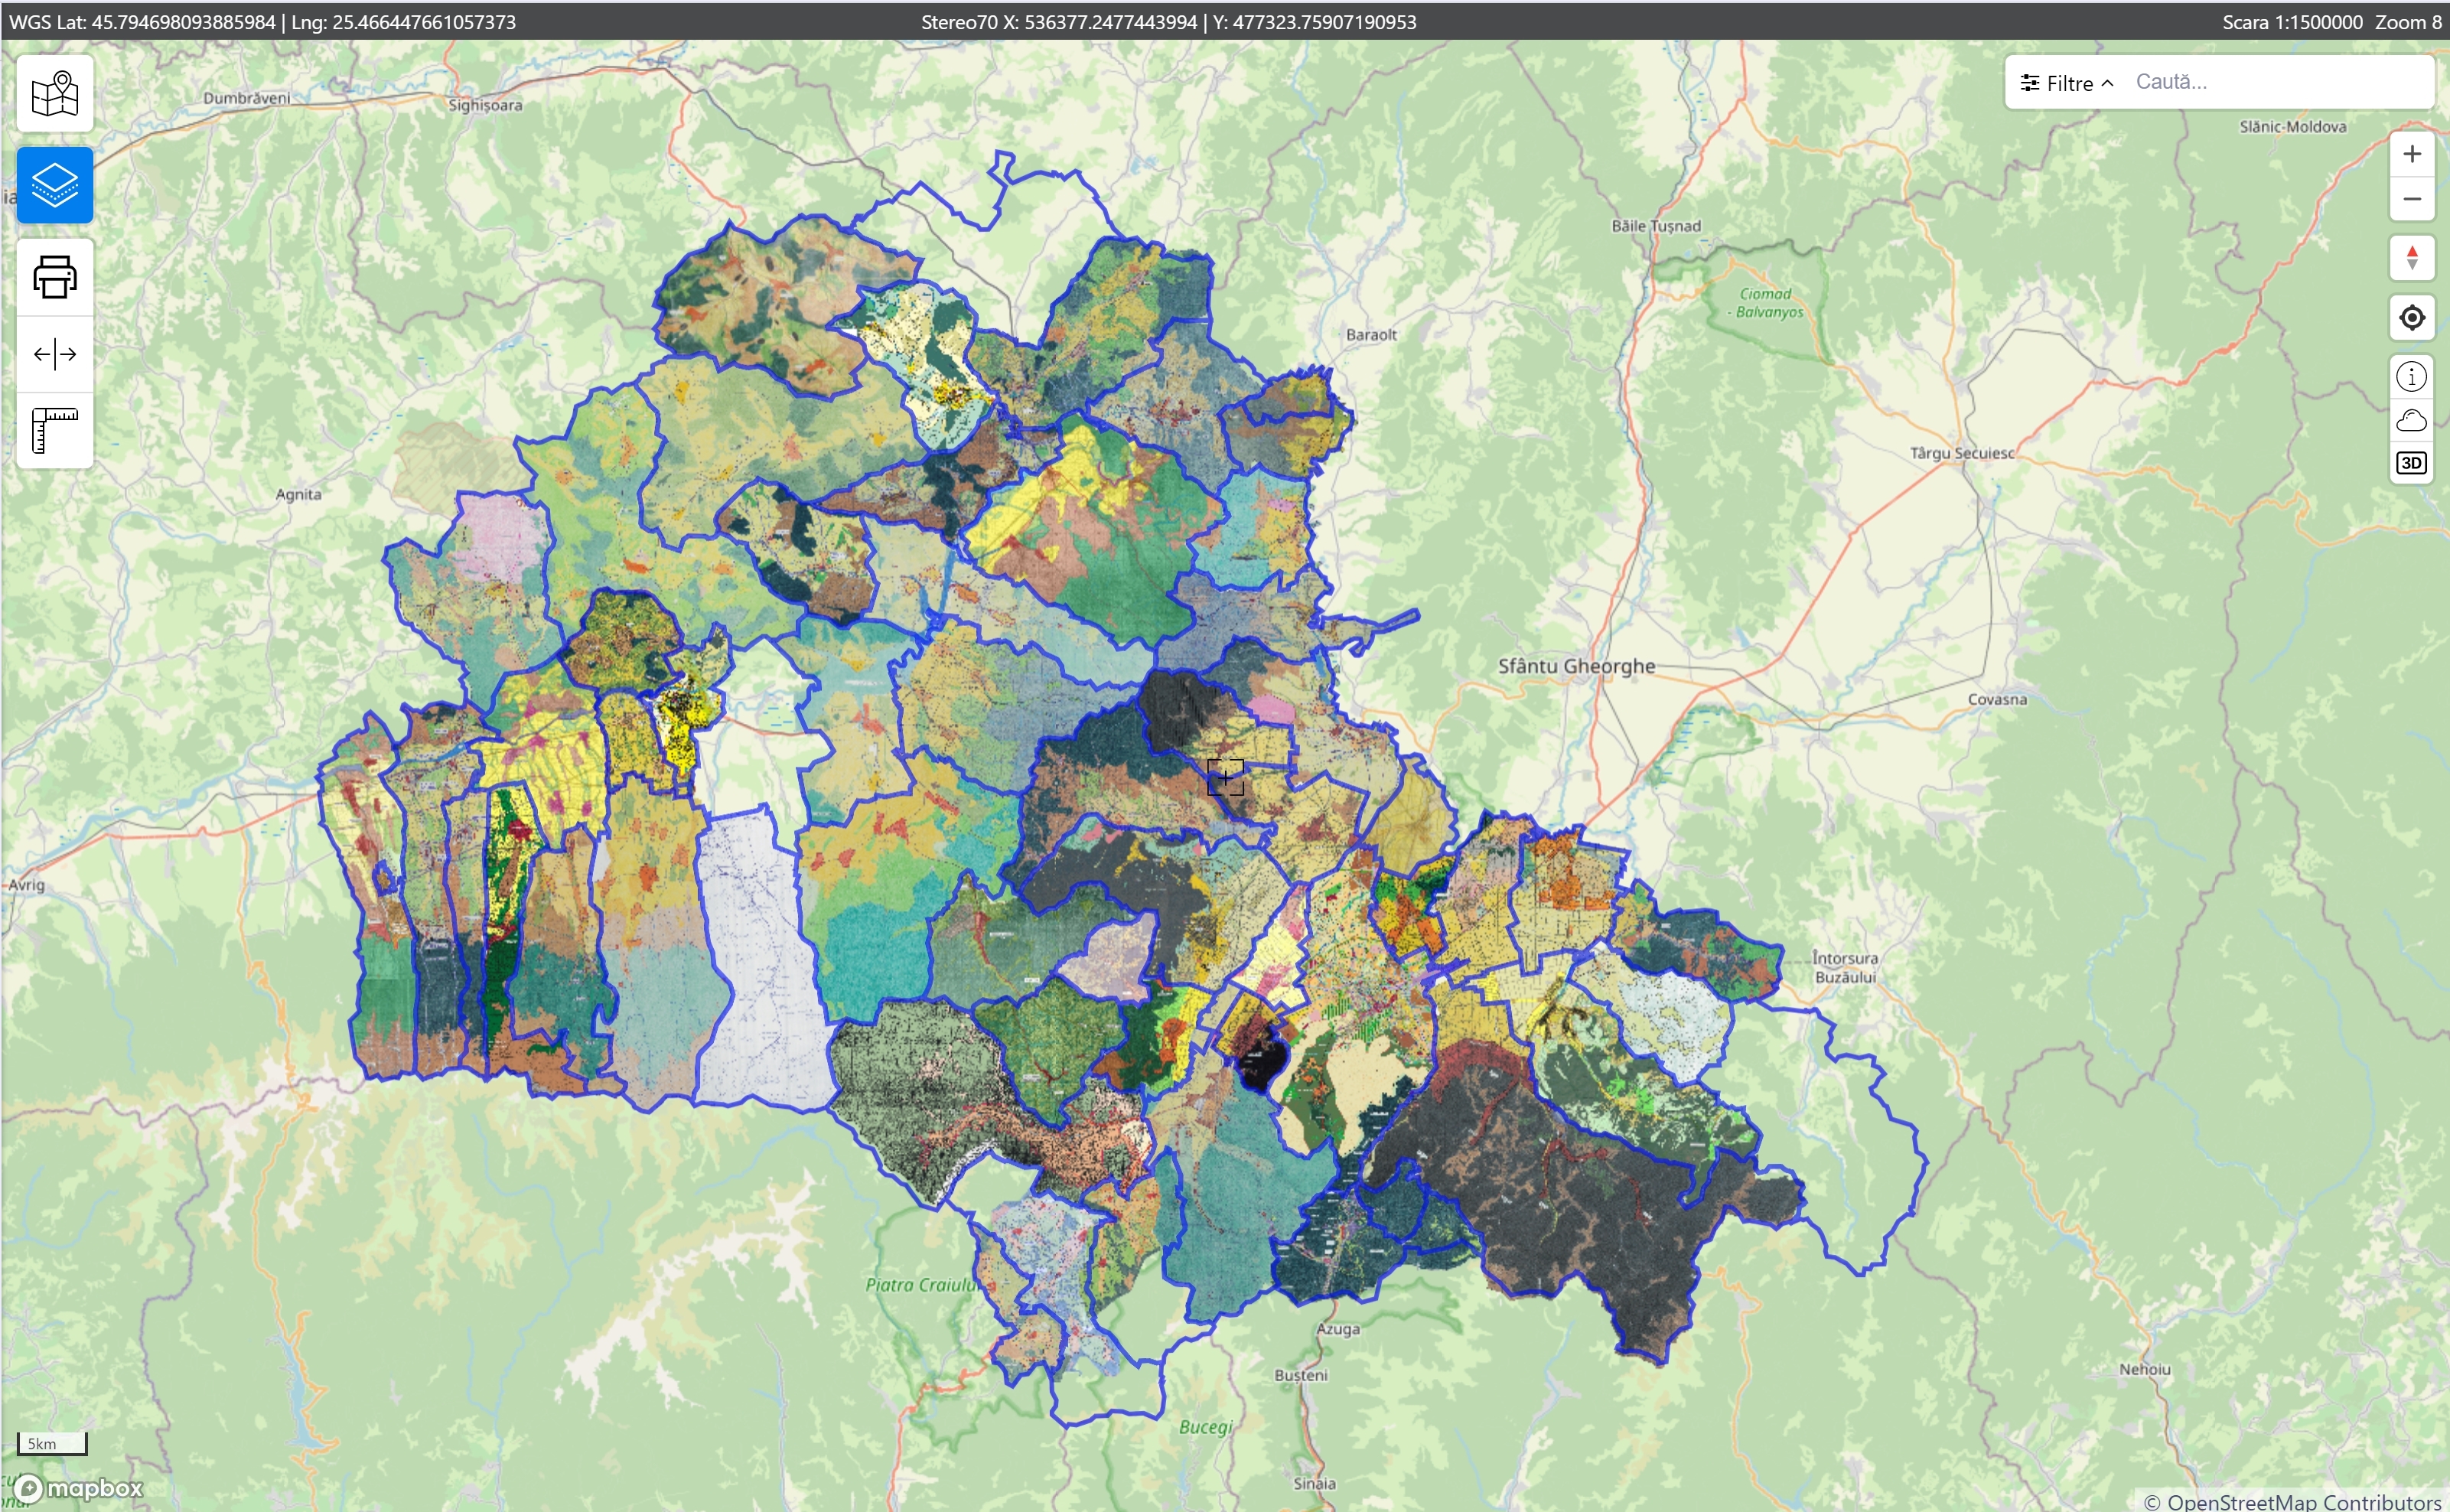Open the Mapbox logo link

point(80,1488)
